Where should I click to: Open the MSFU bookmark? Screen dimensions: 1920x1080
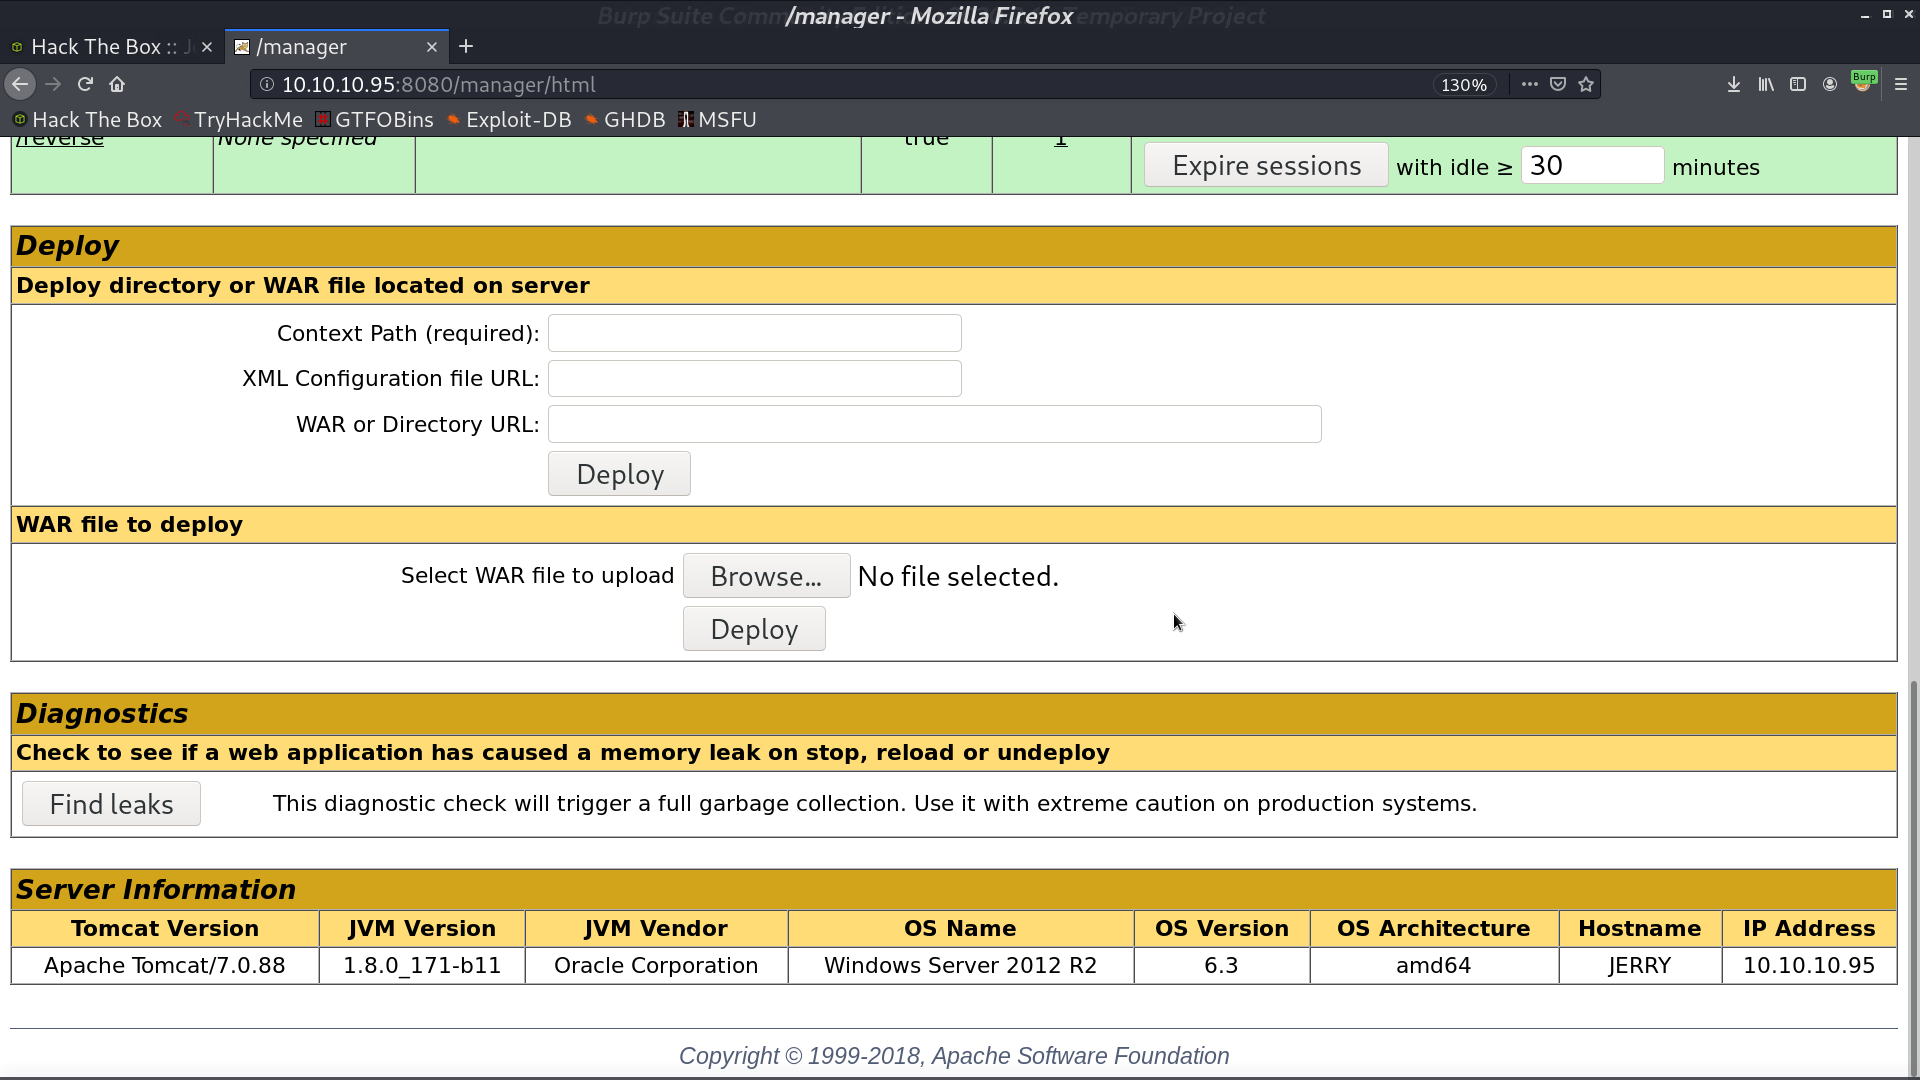point(717,120)
